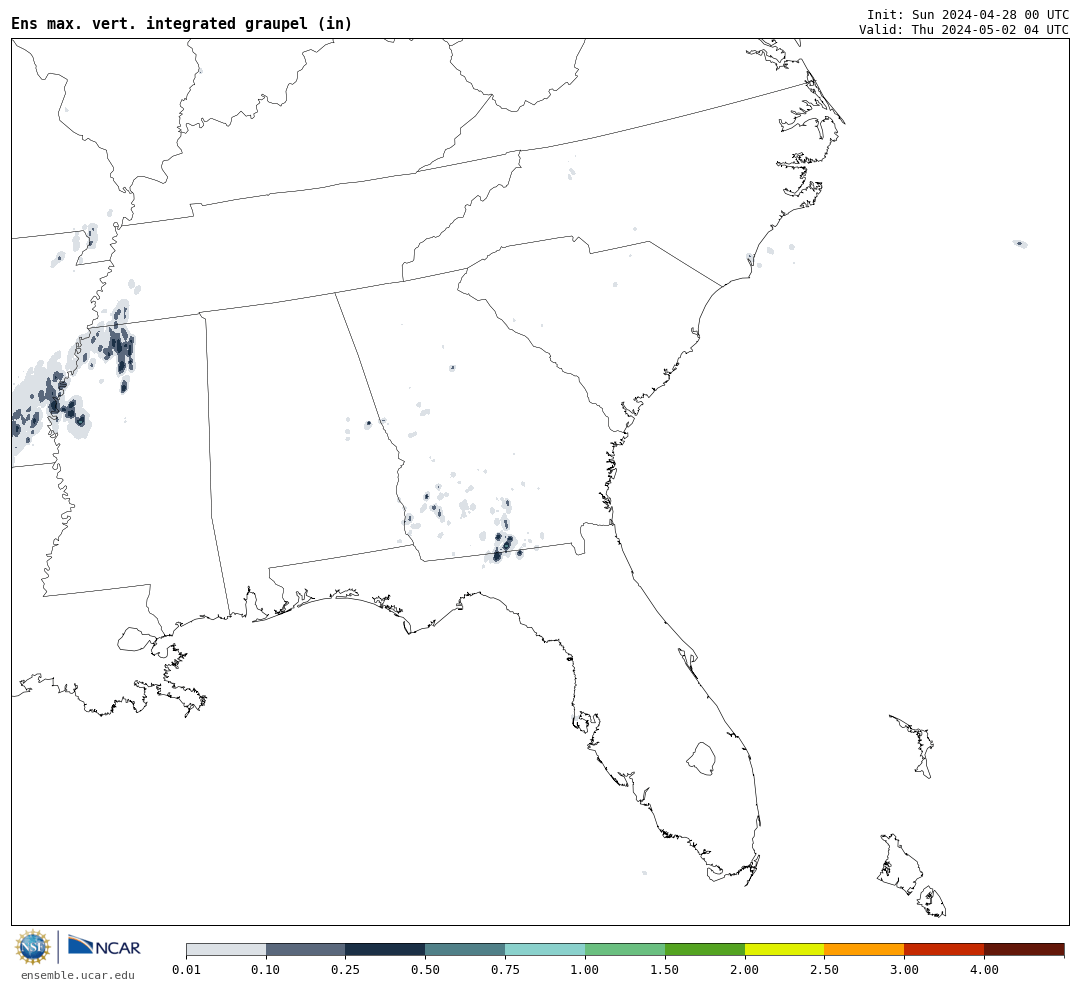Click the 0.50 colorbar tick label
The image size is (1080, 988).
pyautogui.click(x=426, y=969)
